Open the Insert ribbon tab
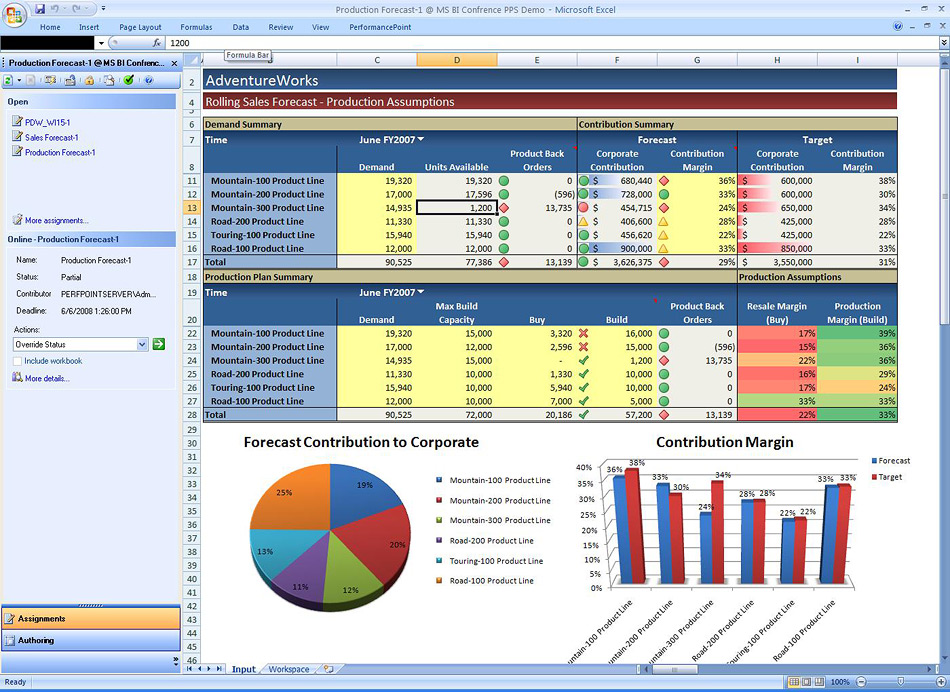Screen dimensions: 950x692 [x=89, y=27]
